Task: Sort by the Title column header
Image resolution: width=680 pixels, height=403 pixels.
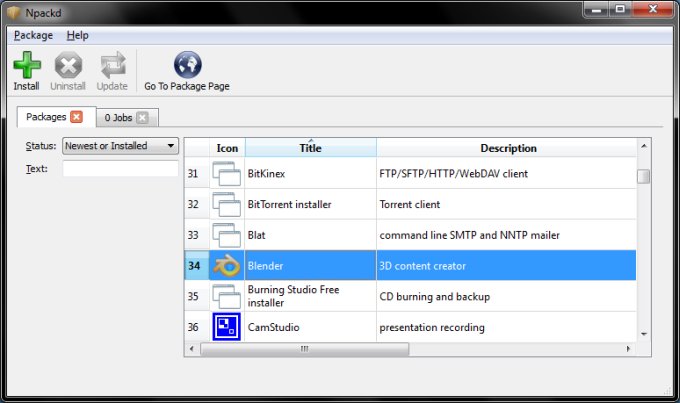Action: click(310, 148)
